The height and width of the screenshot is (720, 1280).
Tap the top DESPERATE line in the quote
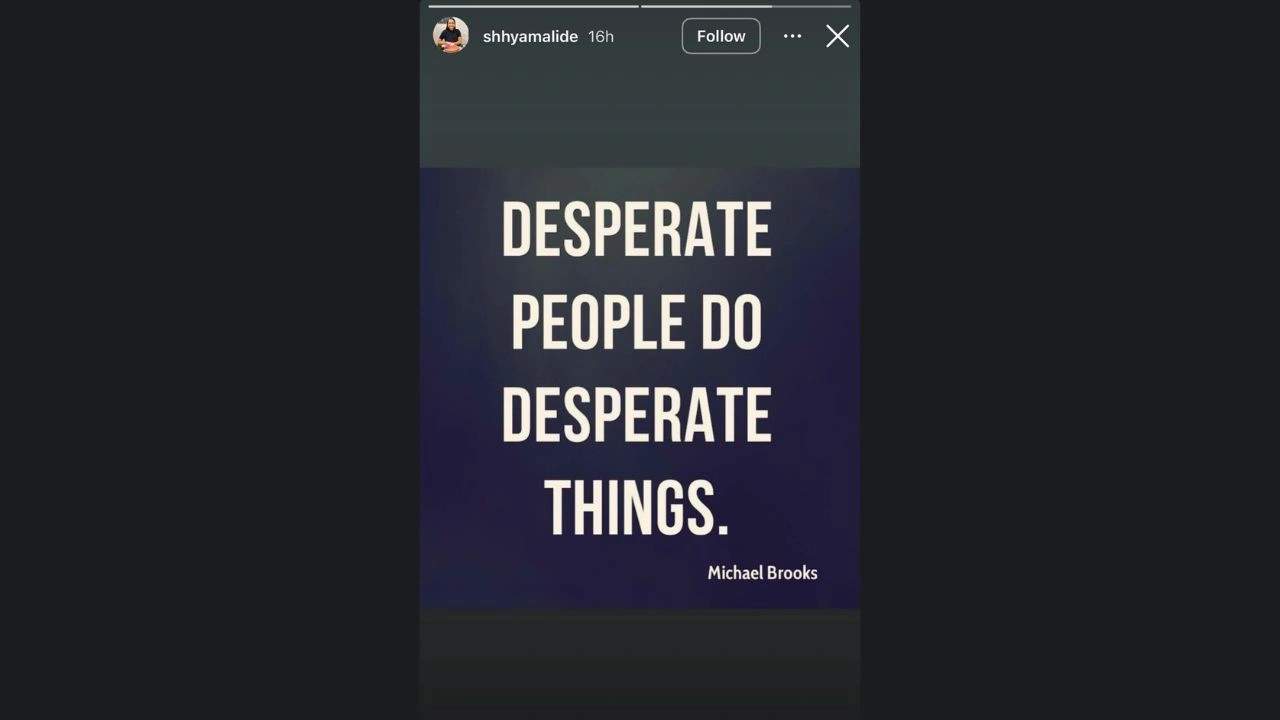point(637,229)
